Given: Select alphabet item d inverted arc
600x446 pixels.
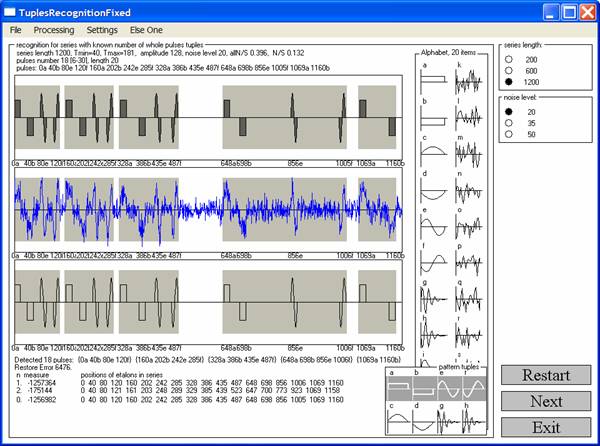Looking at the screenshot, I should (434, 190).
